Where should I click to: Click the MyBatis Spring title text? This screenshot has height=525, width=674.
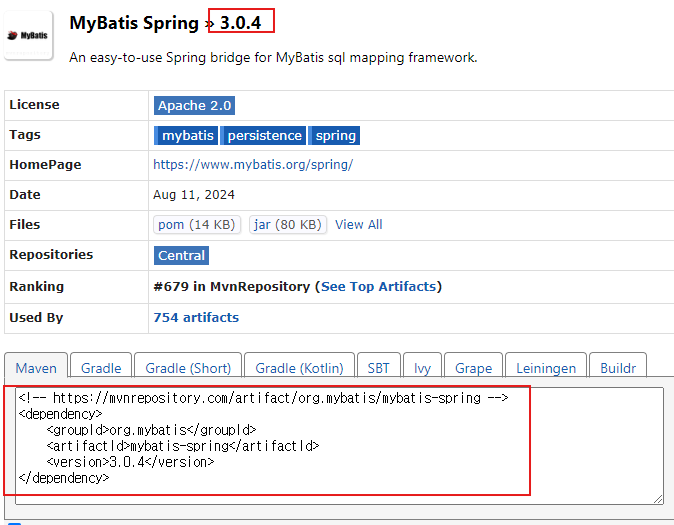coord(134,23)
